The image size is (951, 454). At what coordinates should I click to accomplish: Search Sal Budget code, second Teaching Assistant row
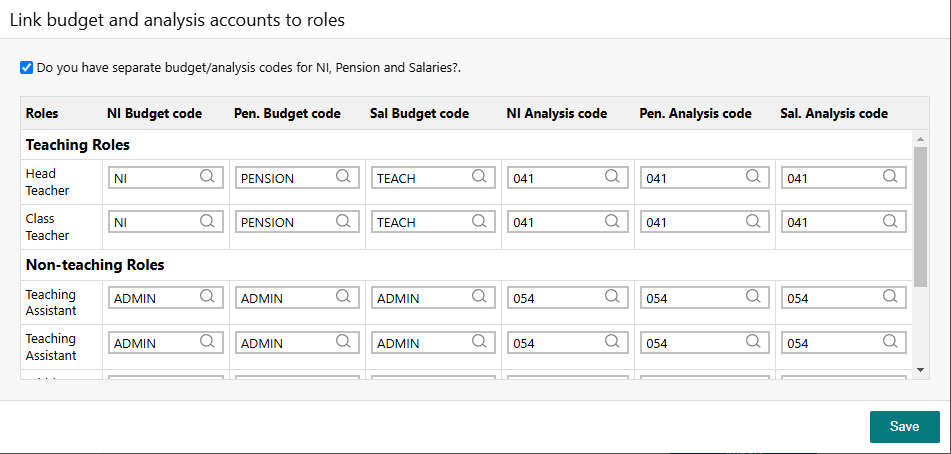pyautogui.click(x=479, y=341)
